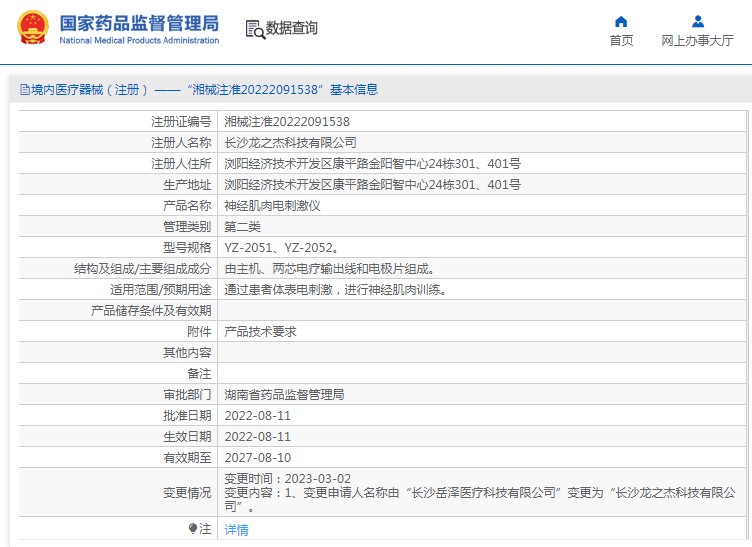Click the 有效期至 row label
This screenshot has width=752, height=547.
(x=187, y=458)
